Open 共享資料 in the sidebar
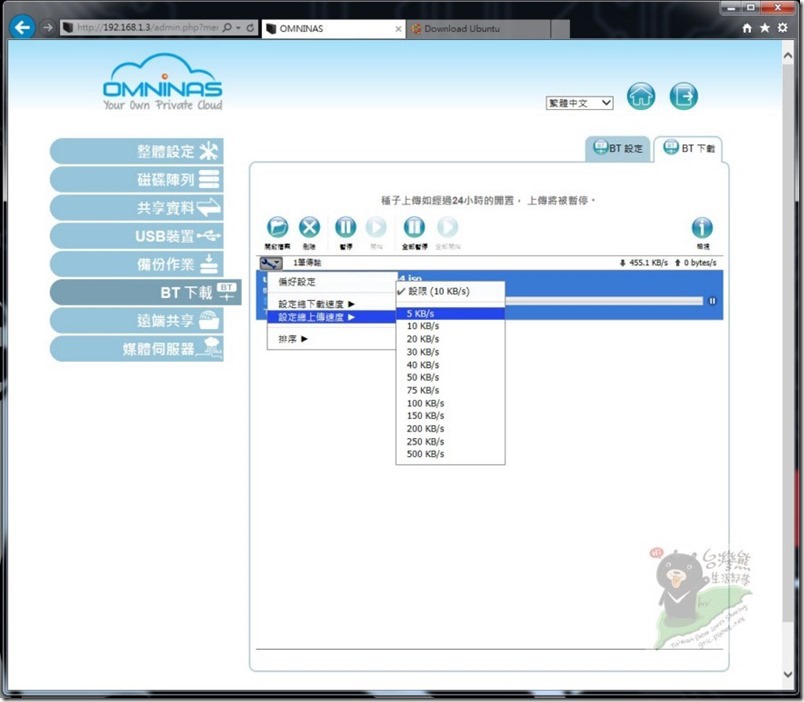Screen dimensions: 804x702 [136, 208]
